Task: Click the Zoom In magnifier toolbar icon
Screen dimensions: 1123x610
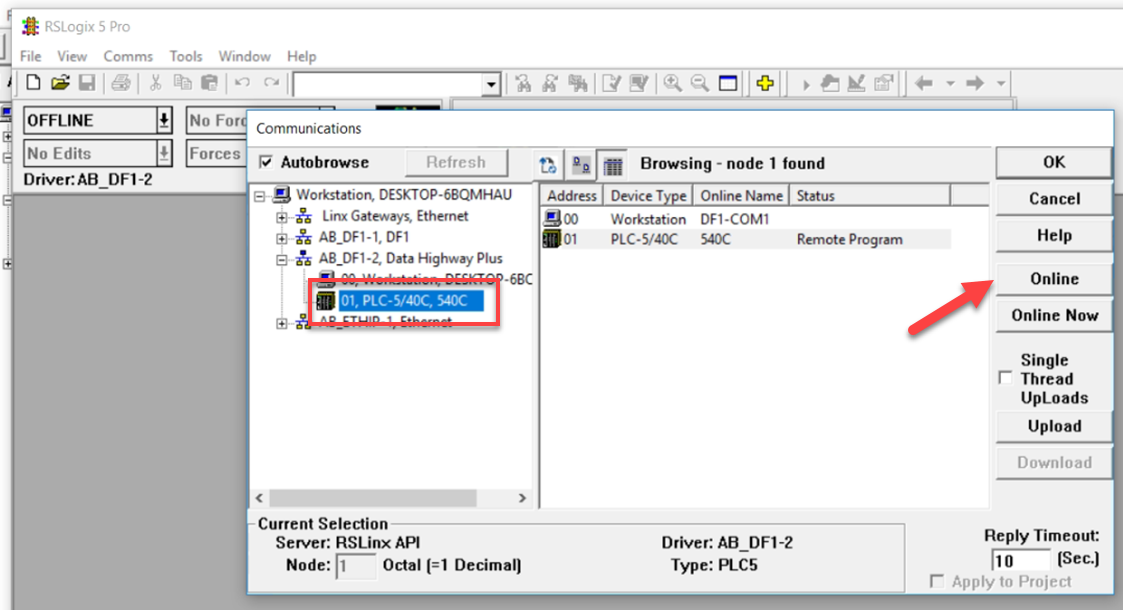Action: point(671,83)
